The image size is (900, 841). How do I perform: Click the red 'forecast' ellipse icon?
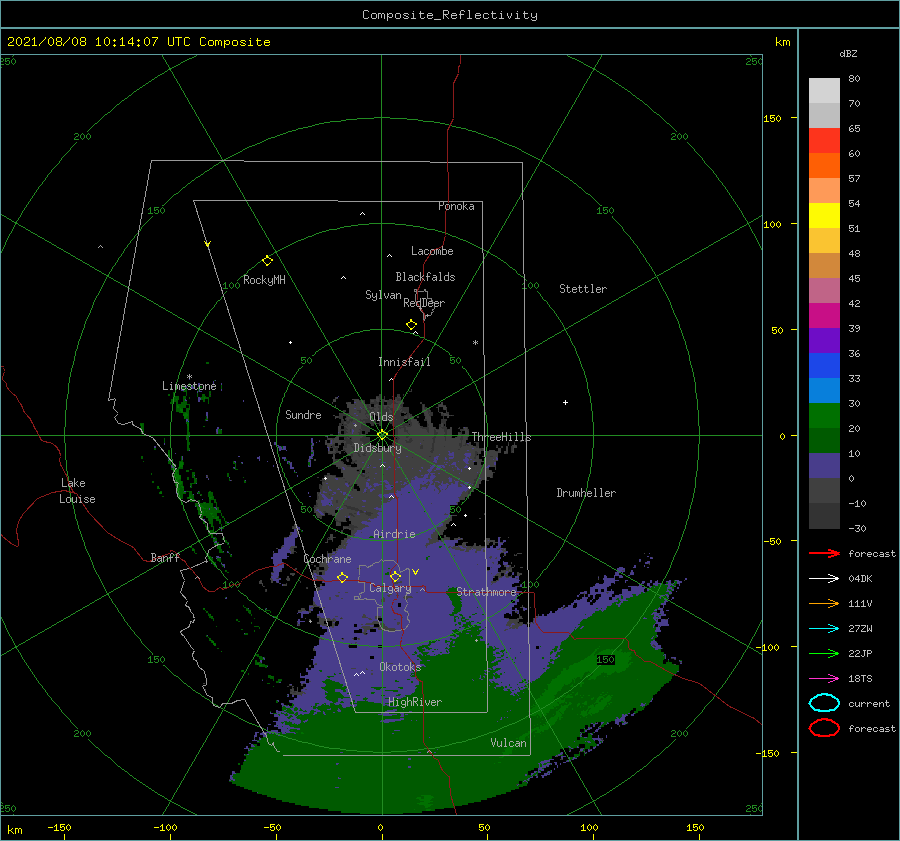click(824, 728)
